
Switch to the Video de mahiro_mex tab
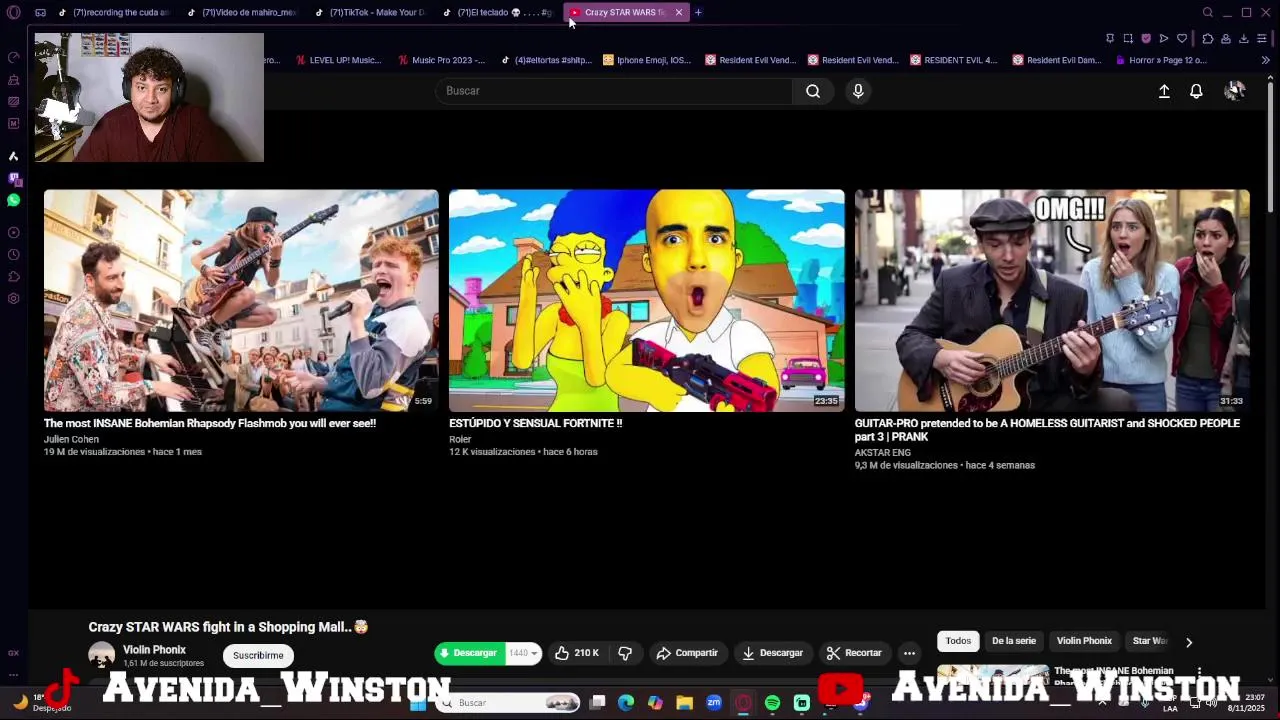click(243, 12)
